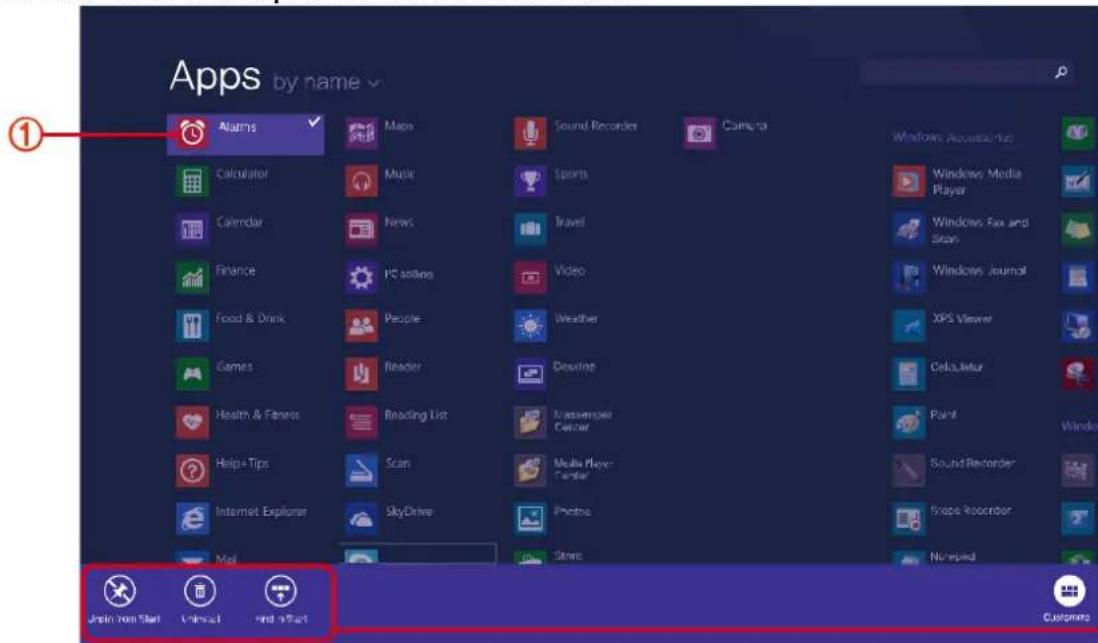
Task: Expand the 'by name' sort dropdown
Action: tap(326, 83)
